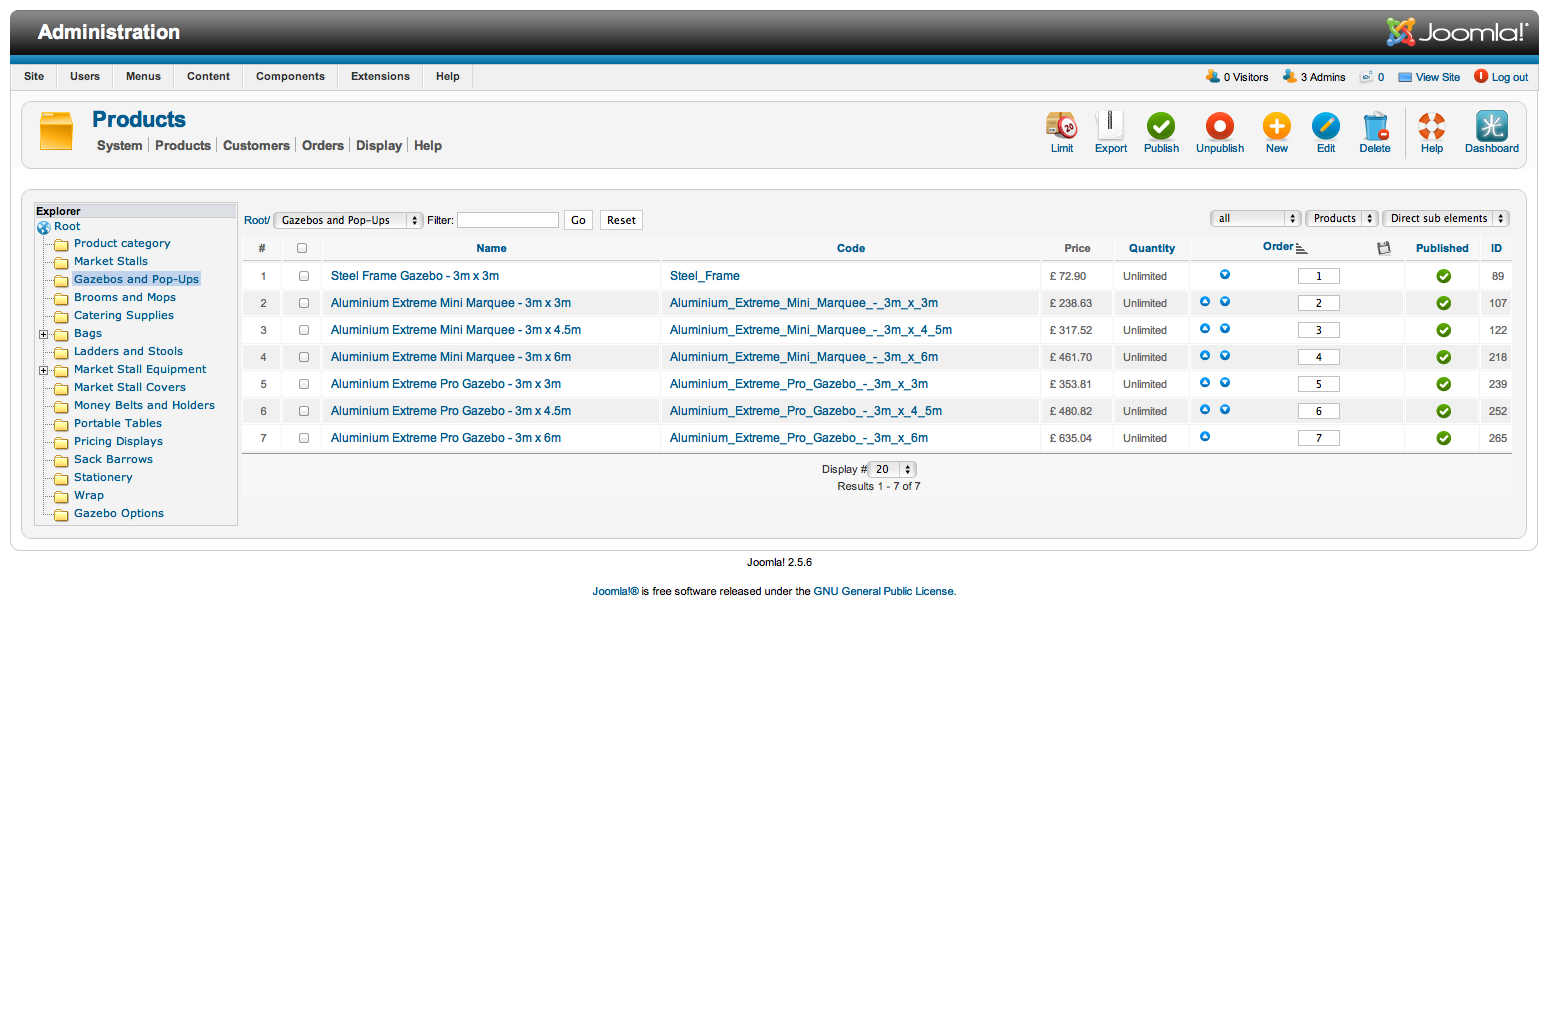
Task: Click the green Publish toolbar icon
Action: [x=1161, y=126]
